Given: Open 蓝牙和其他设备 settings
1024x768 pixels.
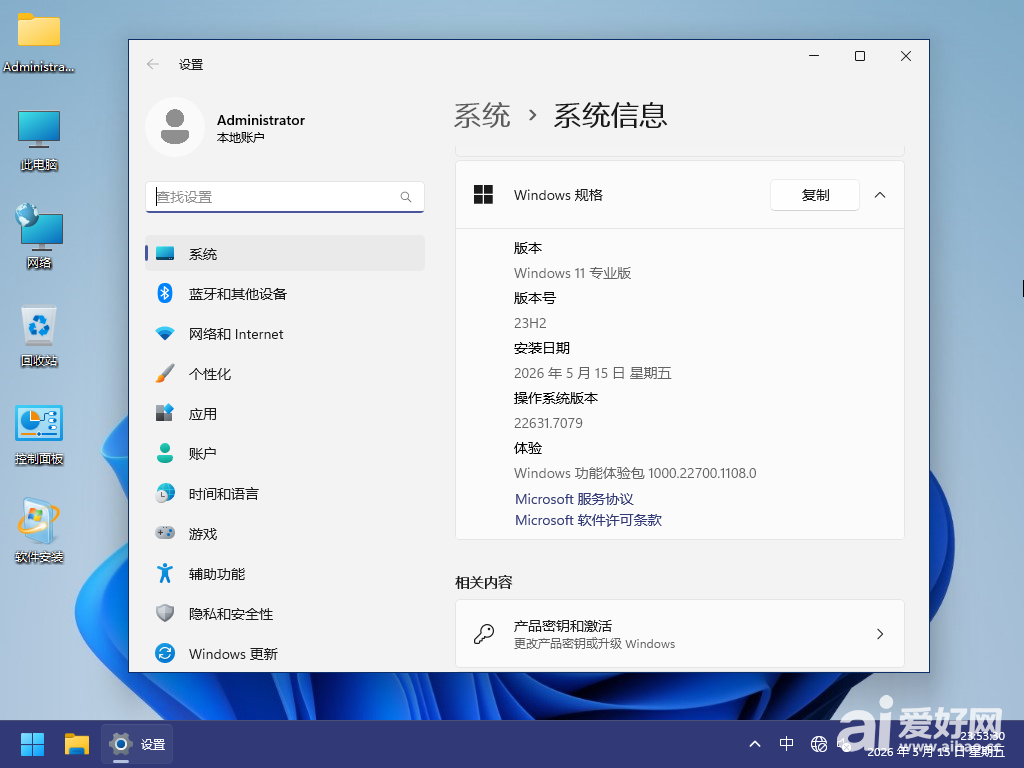Looking at the screenshot, I should tap(285, 294).
